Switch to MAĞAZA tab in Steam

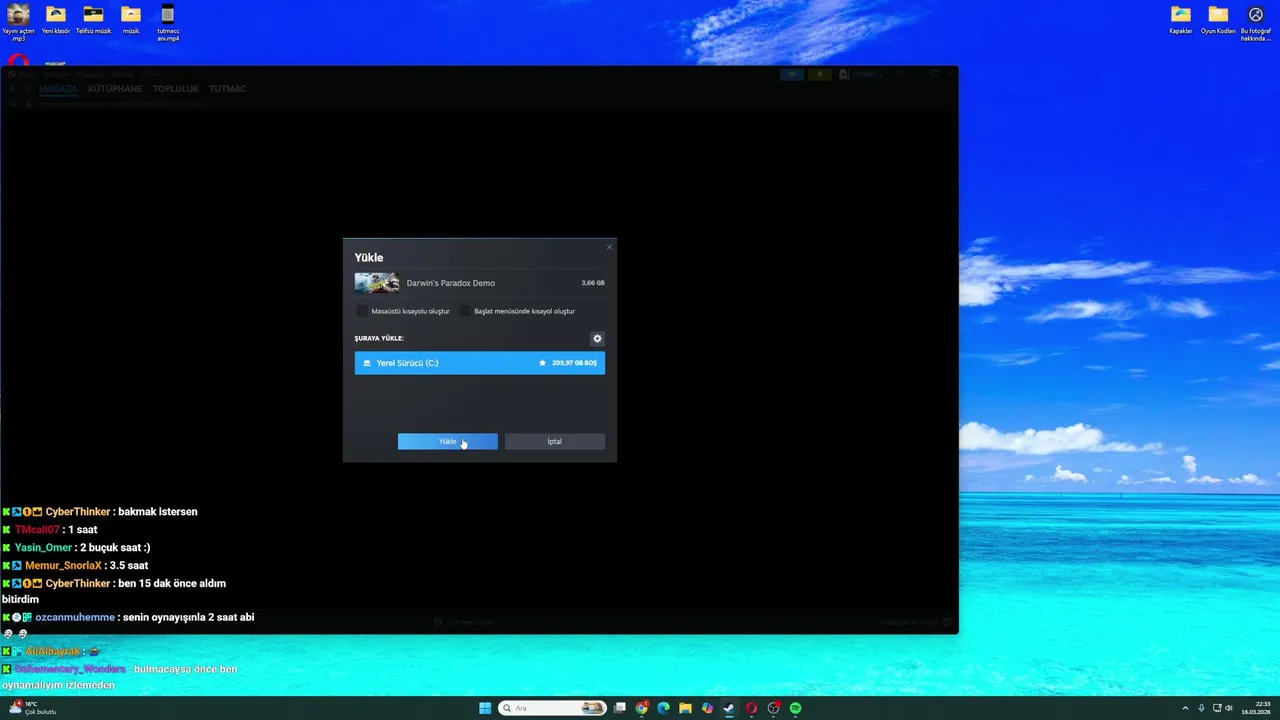point(58,89)
